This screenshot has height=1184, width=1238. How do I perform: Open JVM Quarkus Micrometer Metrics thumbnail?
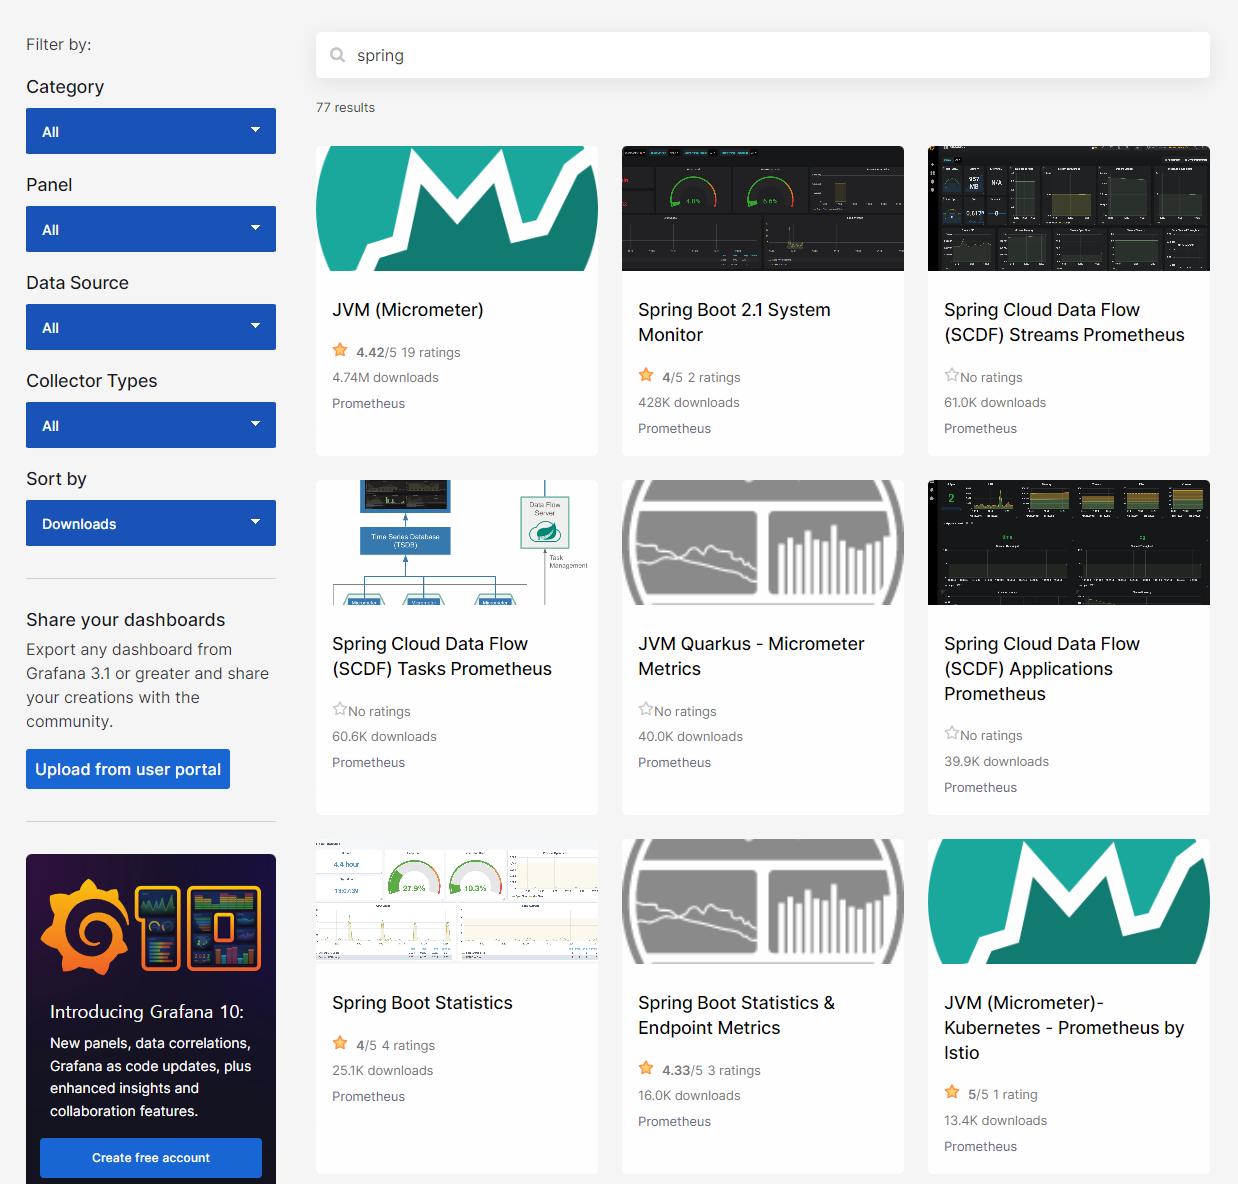763,542
